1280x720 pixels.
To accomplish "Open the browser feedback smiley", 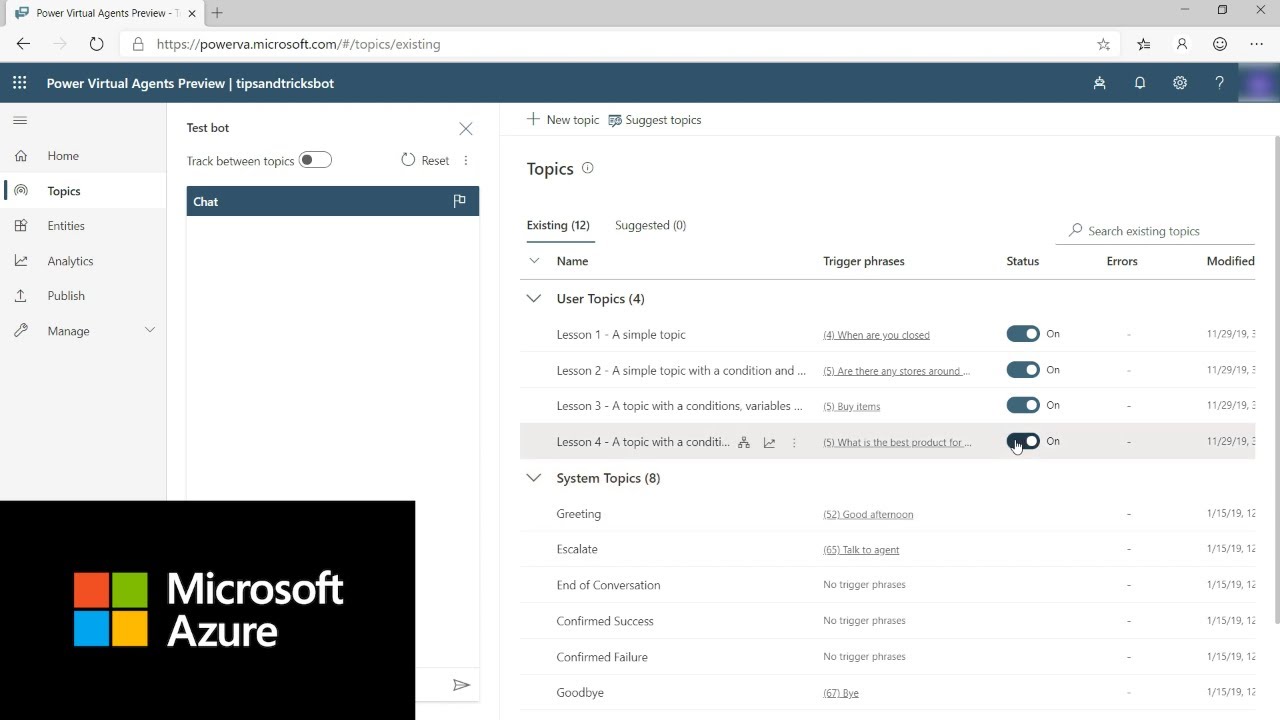I will 1219,44.
